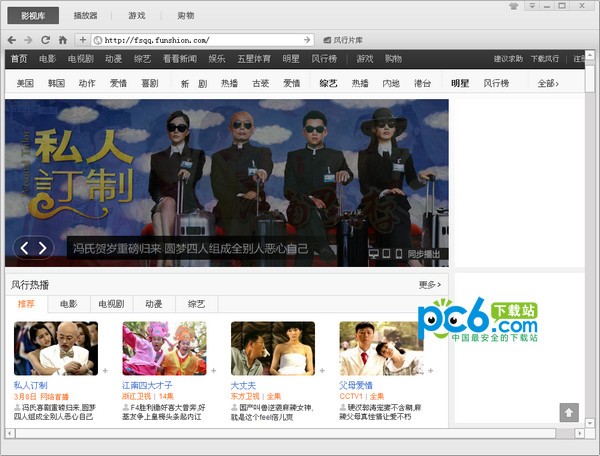Viewport: 600px width, 456px height.
Task: Click the browser back arrow
Action: coord(12,40)
